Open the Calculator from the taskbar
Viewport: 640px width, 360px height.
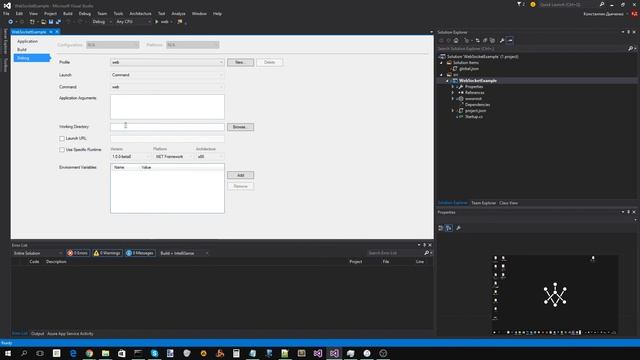(236, 353)
